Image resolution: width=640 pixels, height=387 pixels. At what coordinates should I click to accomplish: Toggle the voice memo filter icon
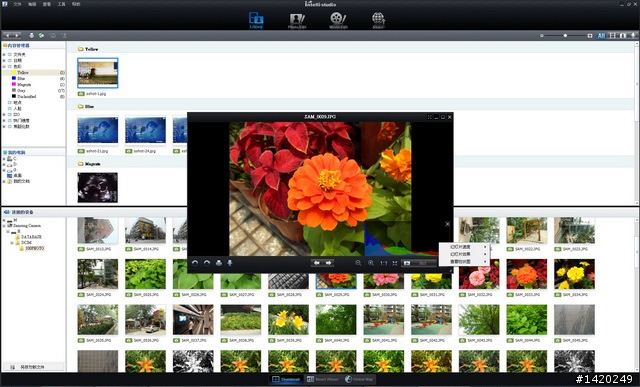[x=633, y=36]
